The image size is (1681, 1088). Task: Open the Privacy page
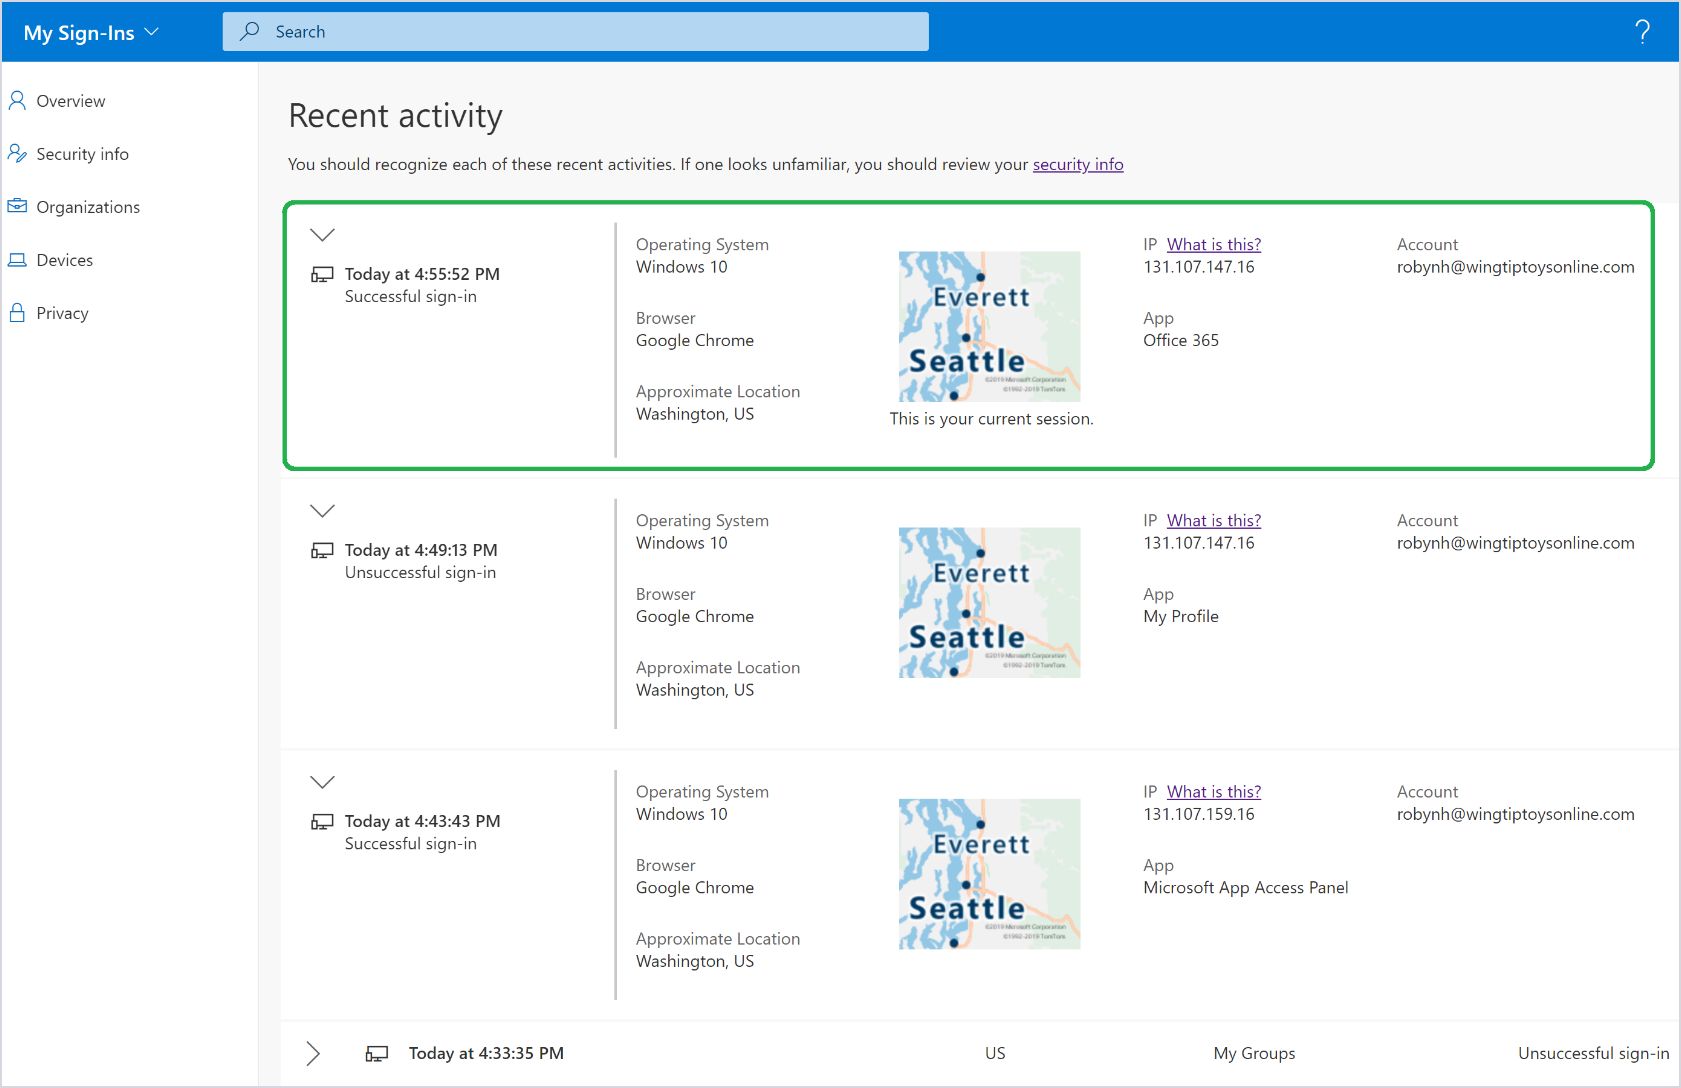point(62,313)
